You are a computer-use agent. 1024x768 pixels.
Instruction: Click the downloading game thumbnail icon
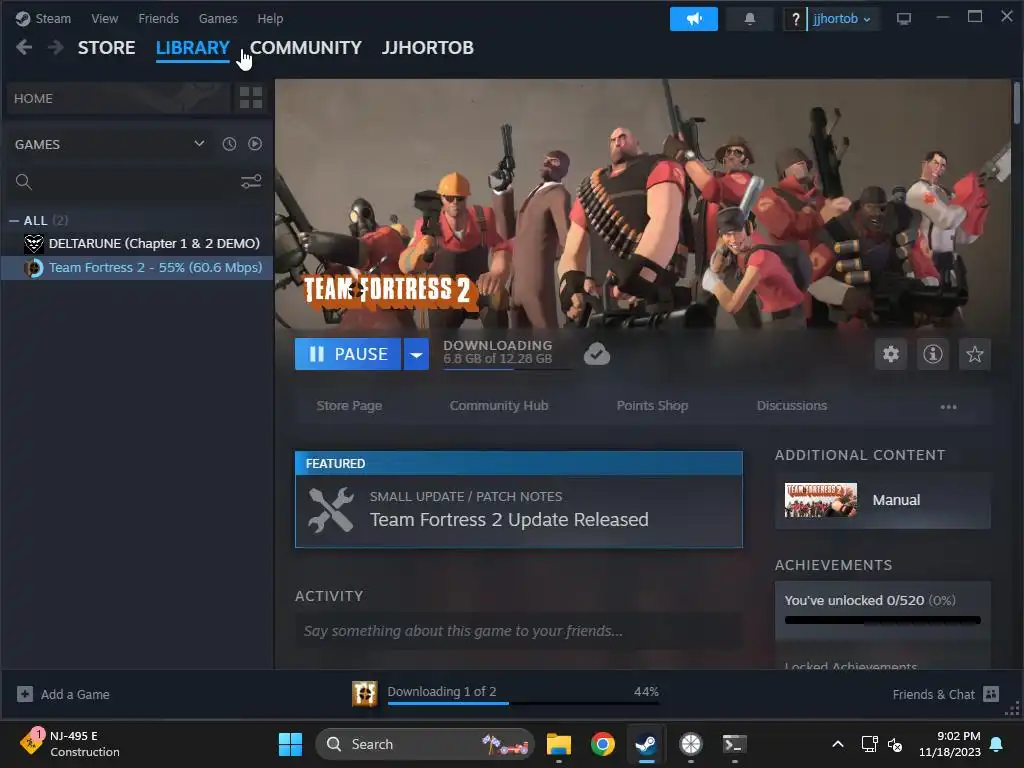click(365, 694)
